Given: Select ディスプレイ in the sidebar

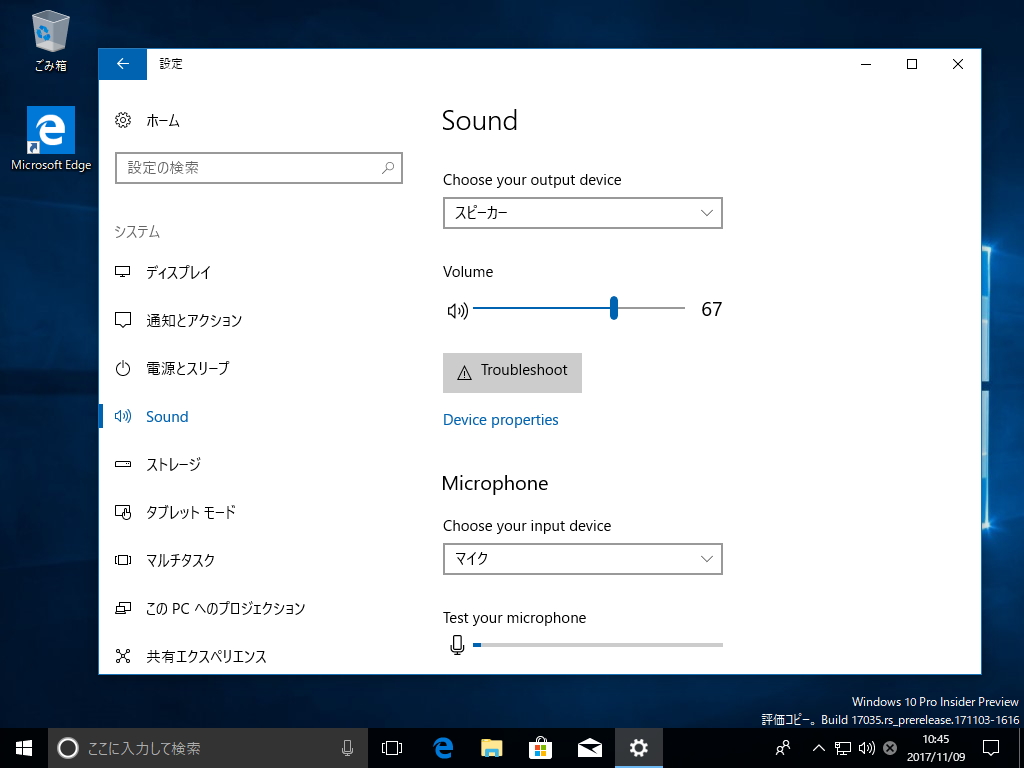Looking at the screenshot, I should tap(178, 272).
